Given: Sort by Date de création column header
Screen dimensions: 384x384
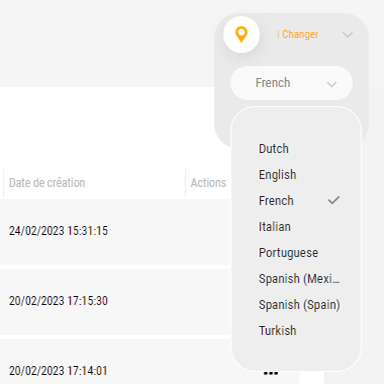Looking at the screenshot, I should click(47, 183).
